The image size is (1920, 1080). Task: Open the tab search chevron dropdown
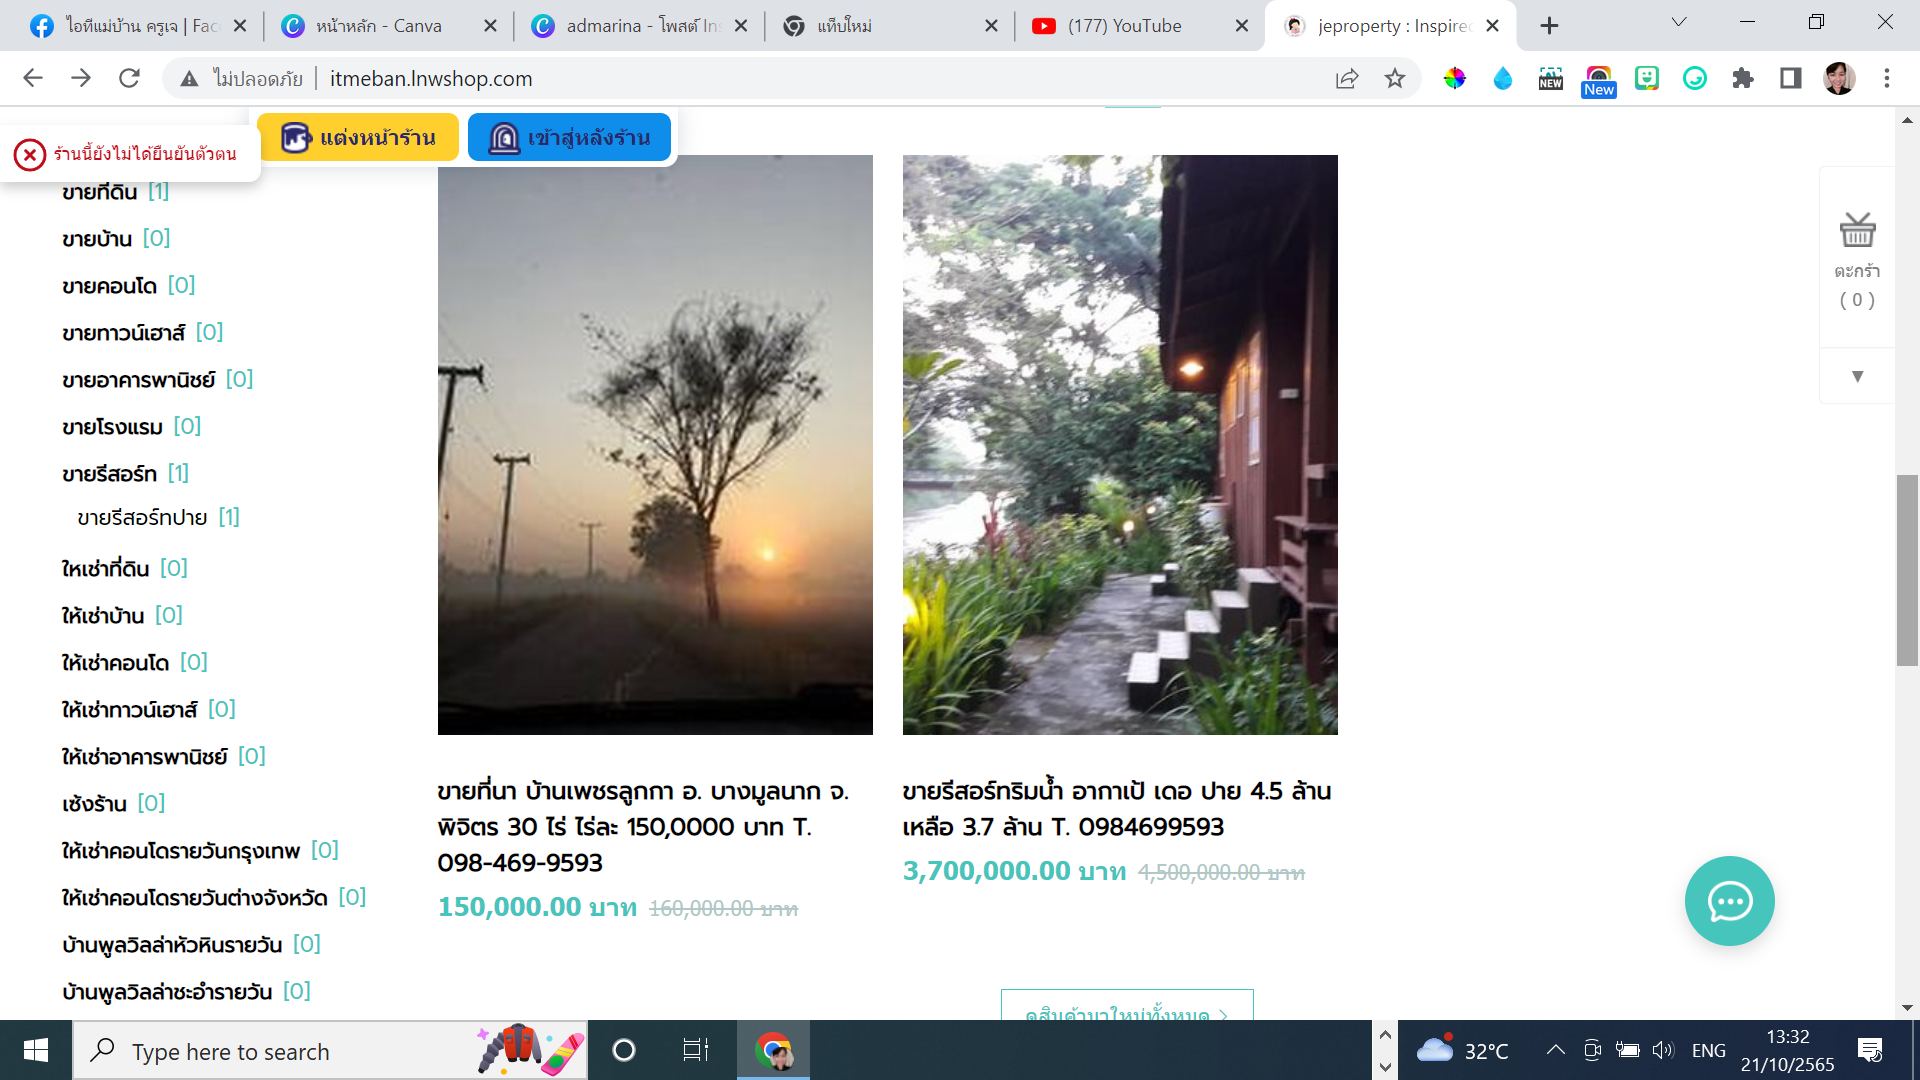point(1679,22)
